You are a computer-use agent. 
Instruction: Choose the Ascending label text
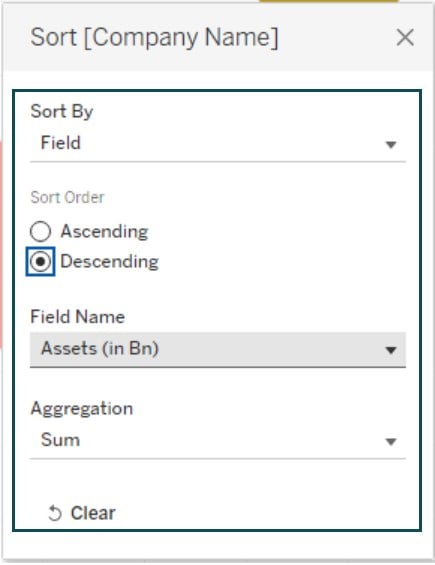click(105, 231)
